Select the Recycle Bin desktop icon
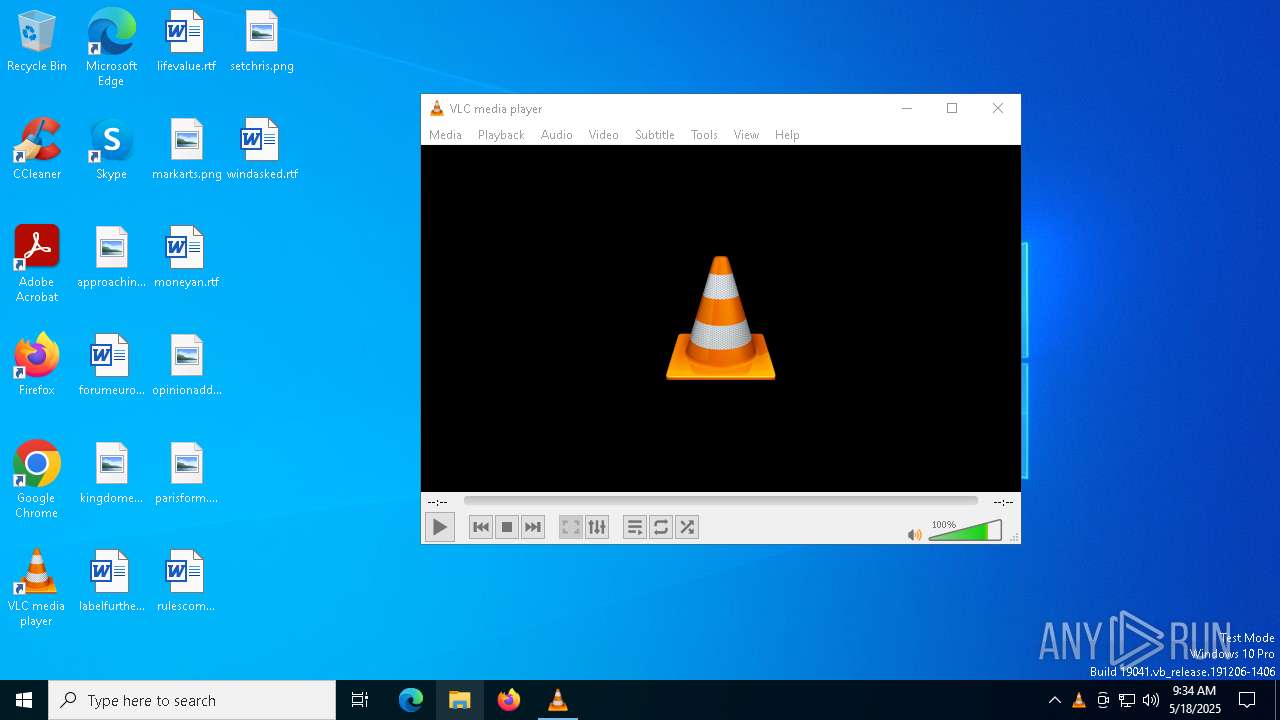This screenshot has width=1280, height=720. coord(37,42)
